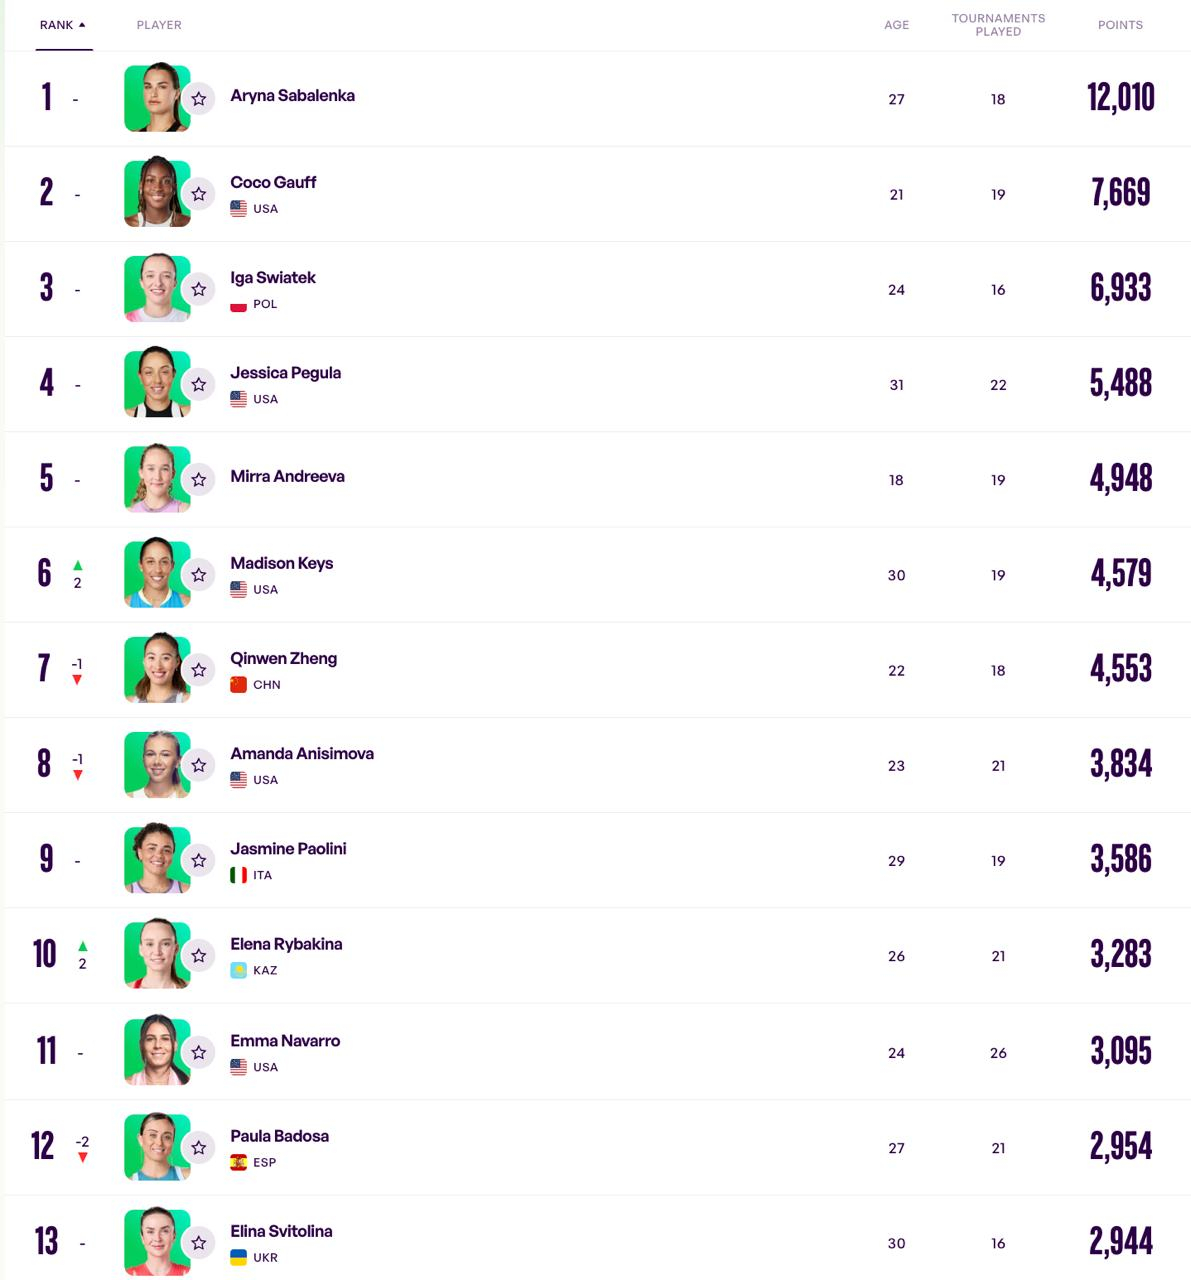This screenshot has height=1280, width=1191.
Task: Favorite Aryna Sabalenka with star icon
Action: [199, 99]
